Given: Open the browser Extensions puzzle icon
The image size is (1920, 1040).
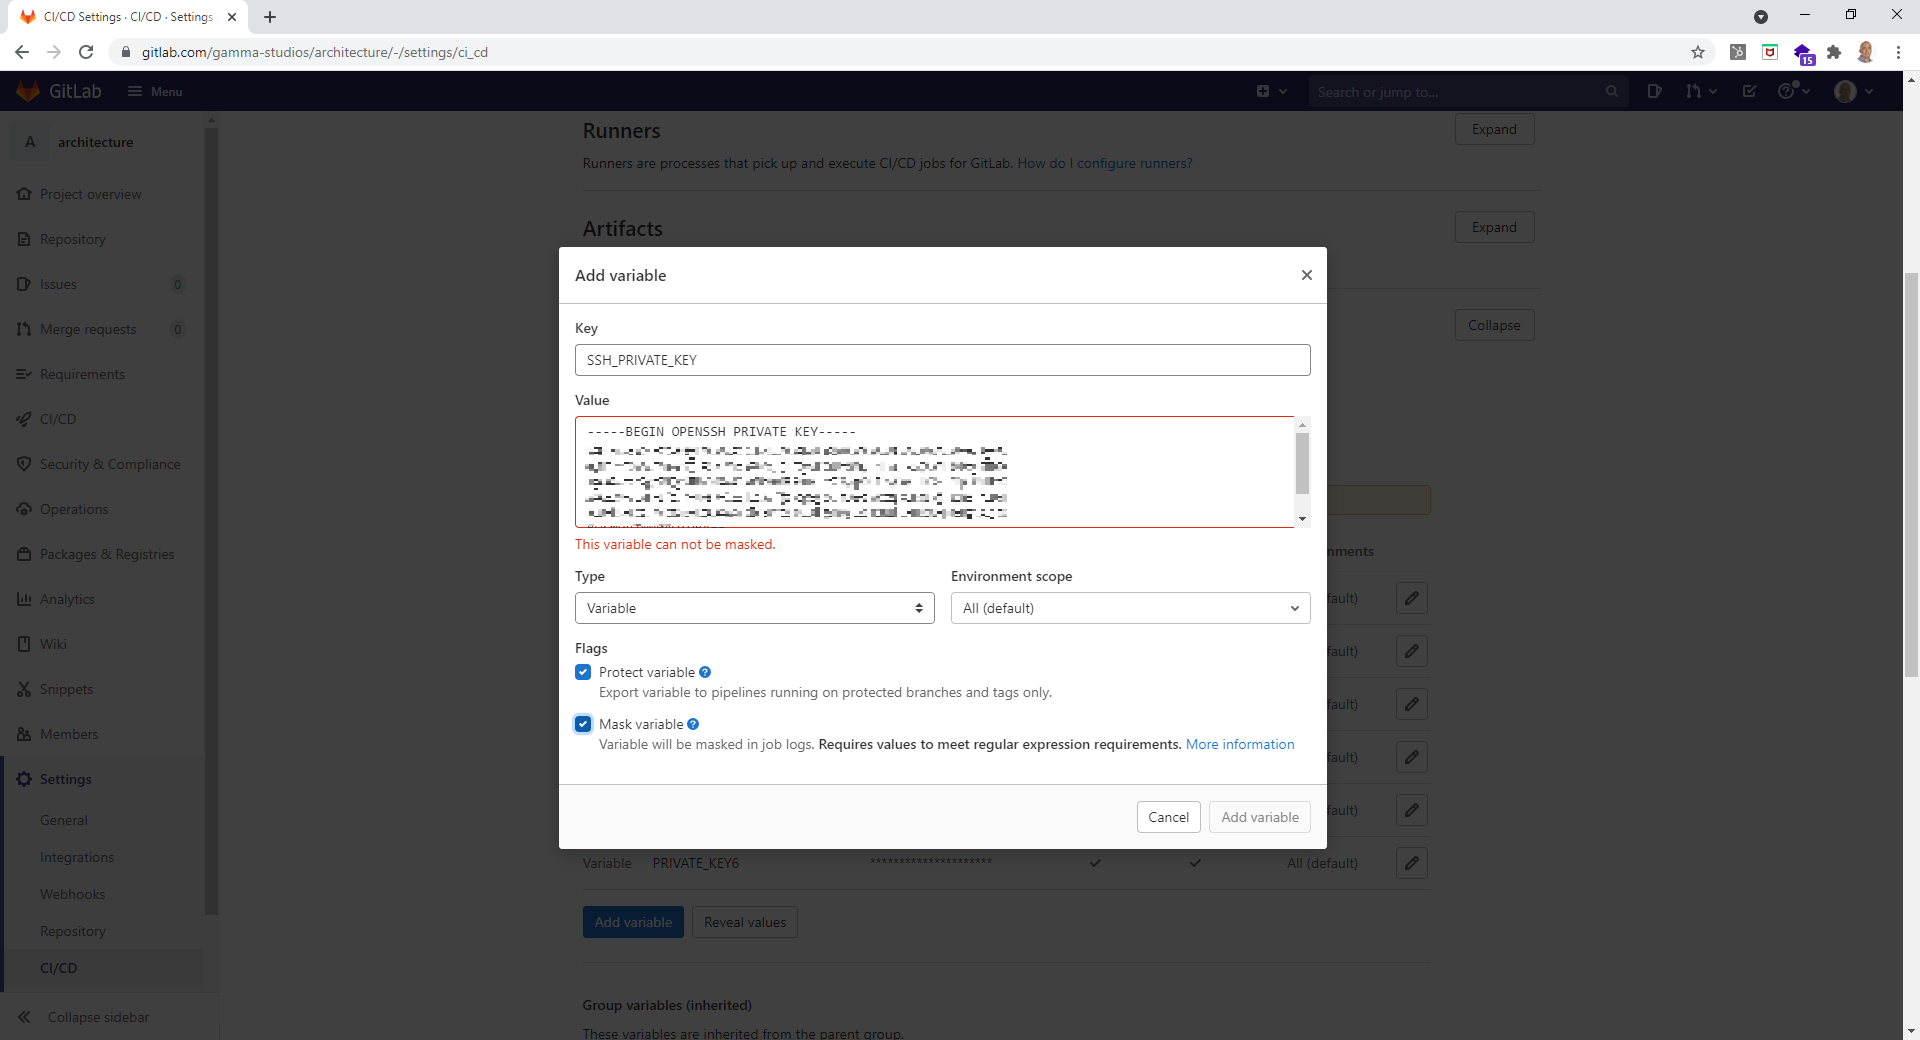Looking at the screenshot, I should [x=1833, y=52].
